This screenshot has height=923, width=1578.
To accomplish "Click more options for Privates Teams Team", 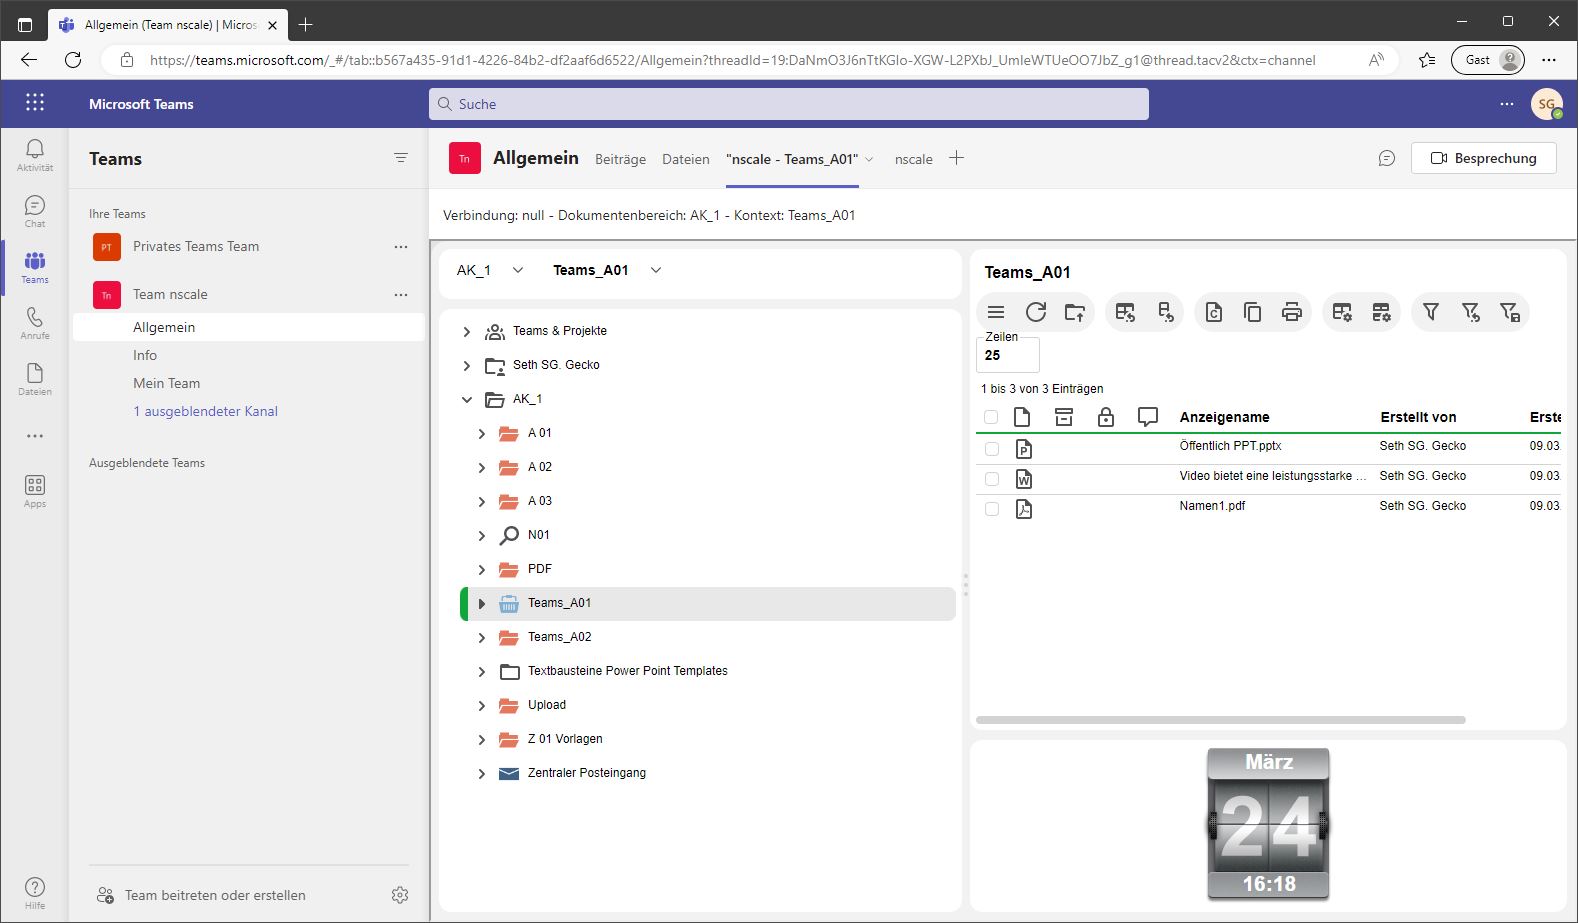I will pos(401,246).
